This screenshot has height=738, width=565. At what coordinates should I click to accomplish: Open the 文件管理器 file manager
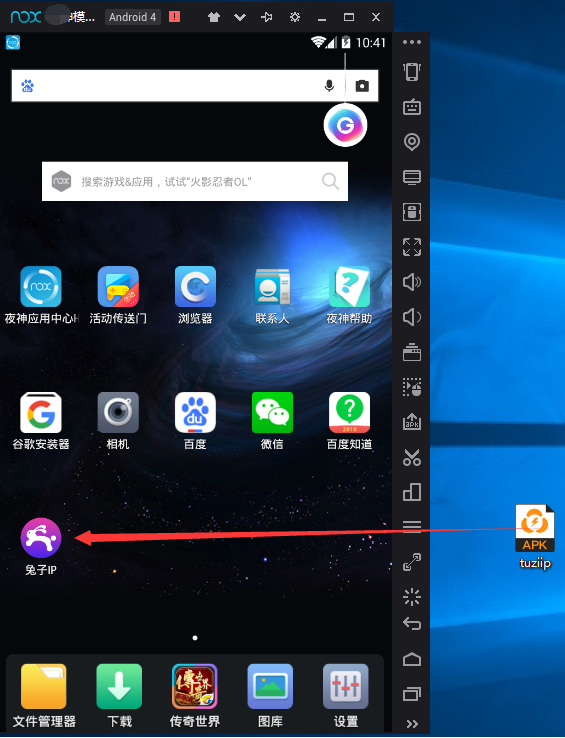click(44, 686)
